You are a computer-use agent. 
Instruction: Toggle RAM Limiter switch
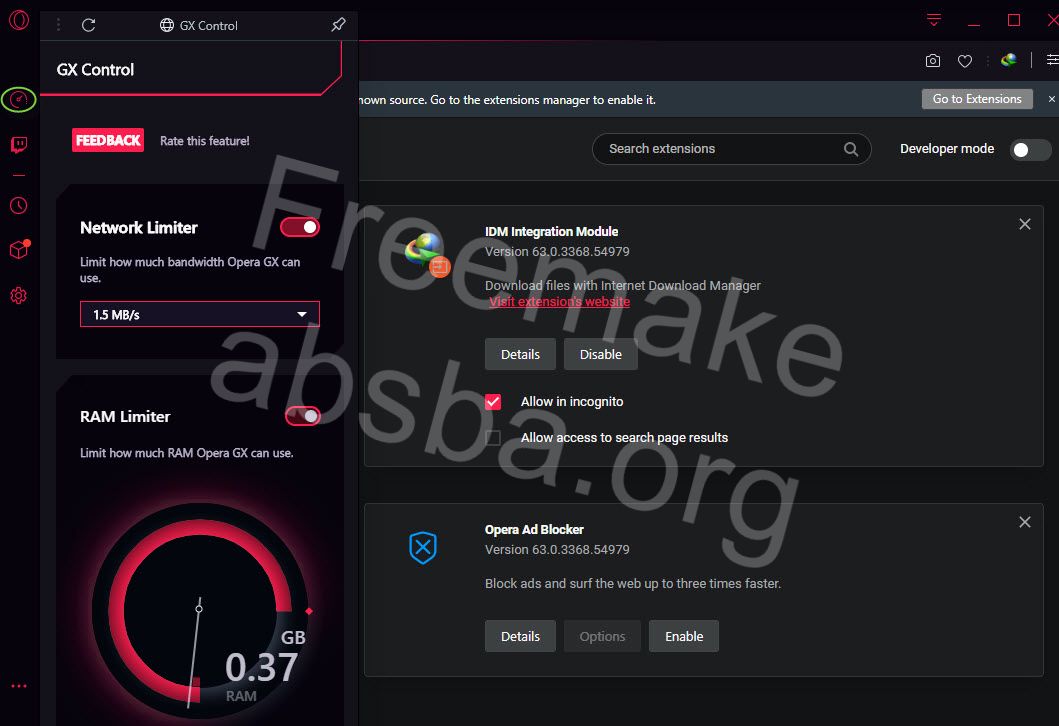point(302,416)
